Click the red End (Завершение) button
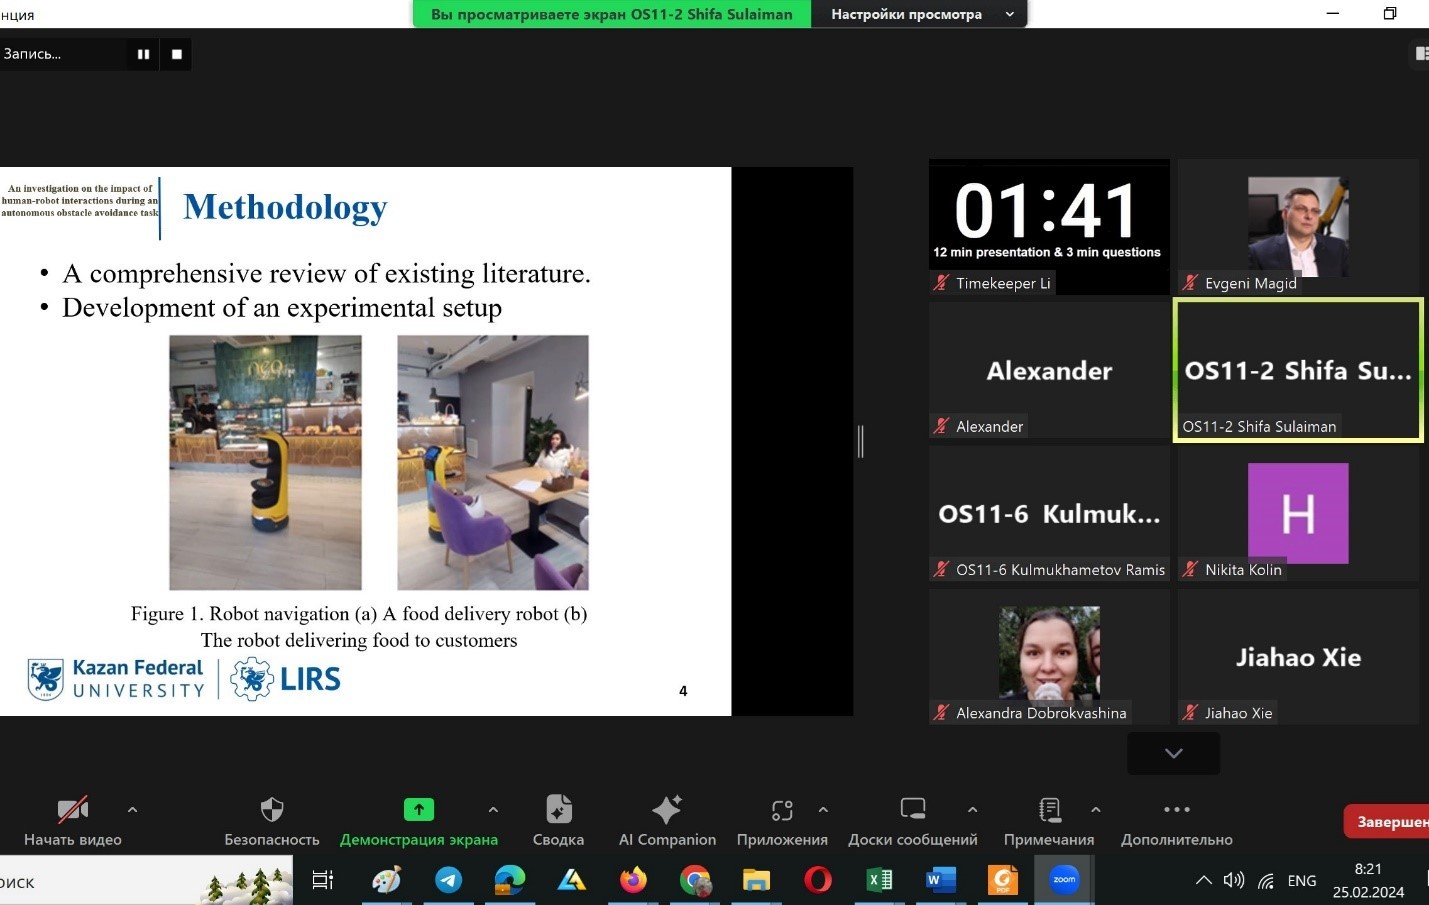Screen dimensions: 1429x905 [x=1388, y=821]
